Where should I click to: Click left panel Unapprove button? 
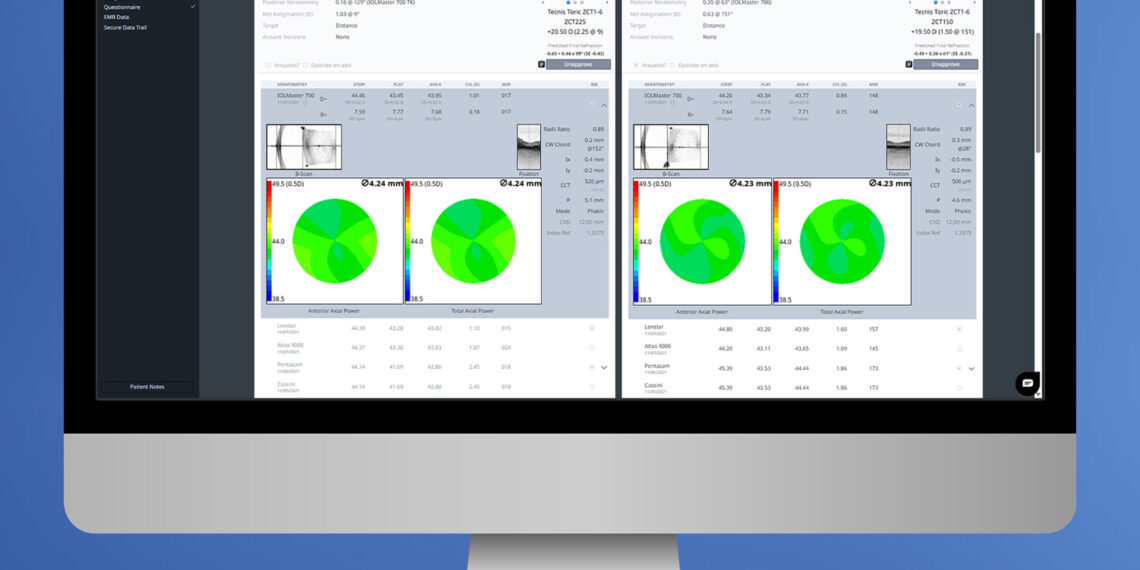(578, 64)
